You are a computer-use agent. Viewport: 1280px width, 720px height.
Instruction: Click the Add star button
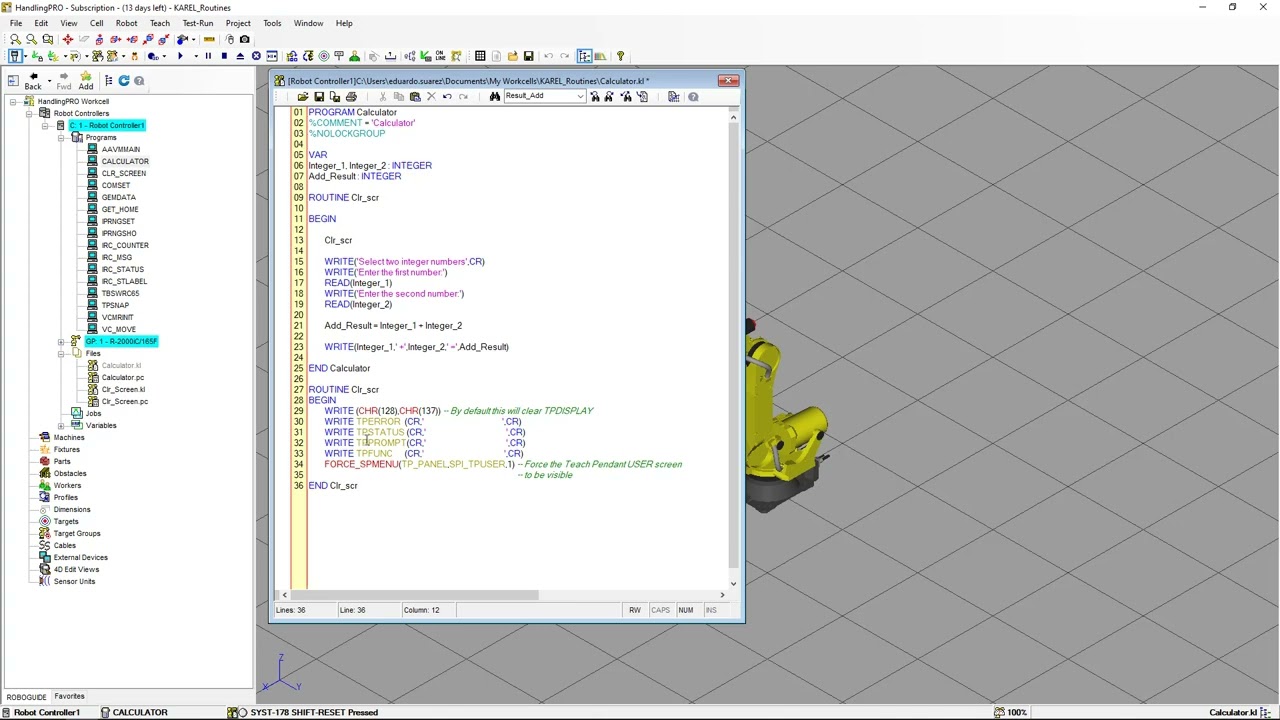(x=86, y=81)
